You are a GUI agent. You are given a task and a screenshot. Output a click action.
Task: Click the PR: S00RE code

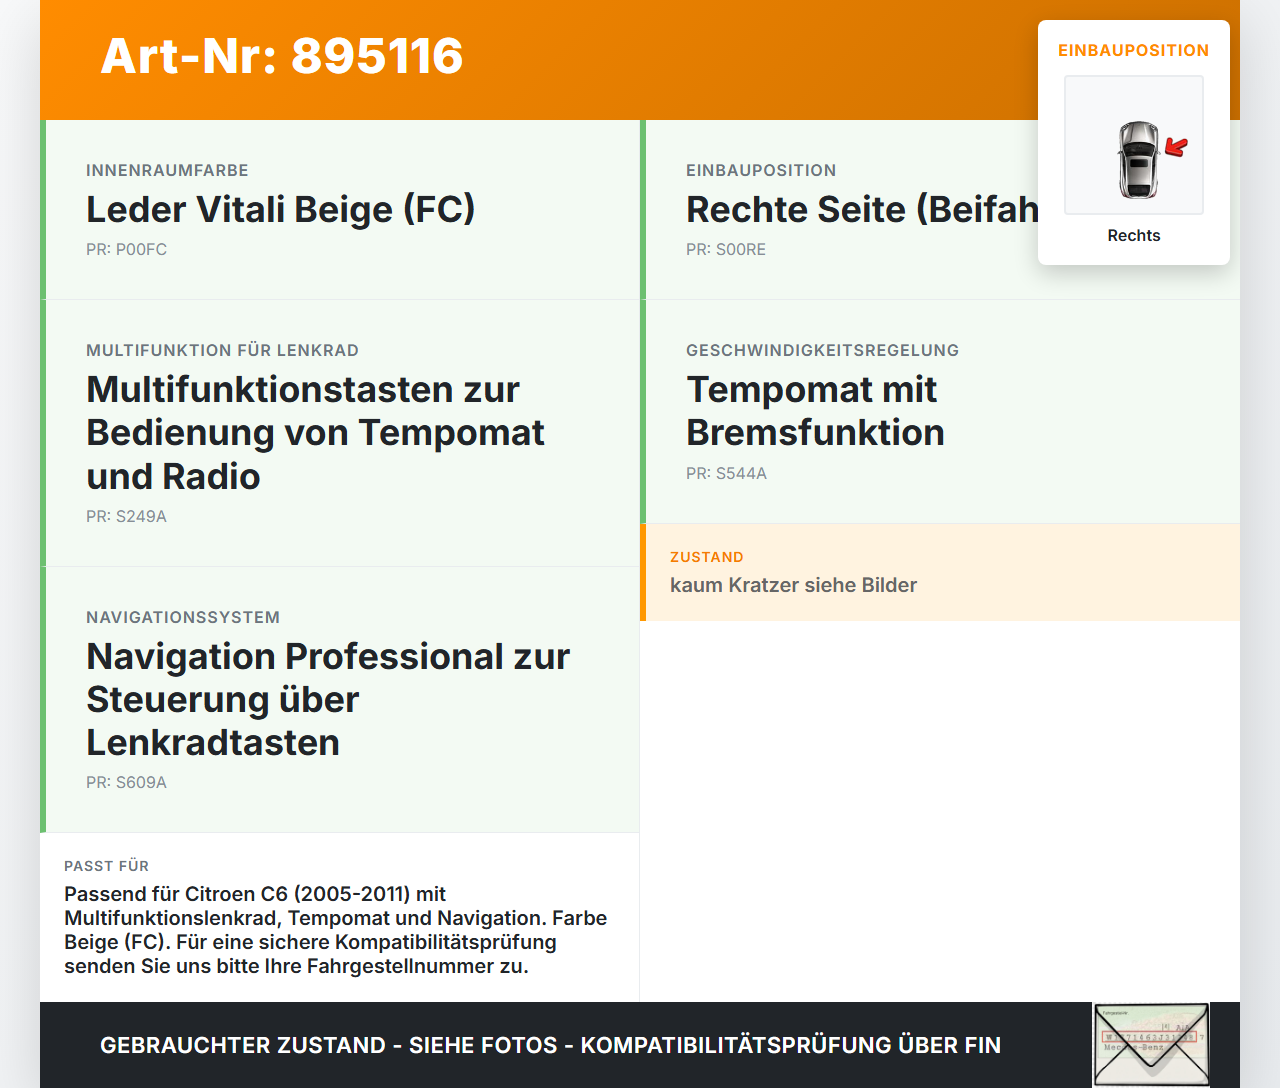click(726, 250)
